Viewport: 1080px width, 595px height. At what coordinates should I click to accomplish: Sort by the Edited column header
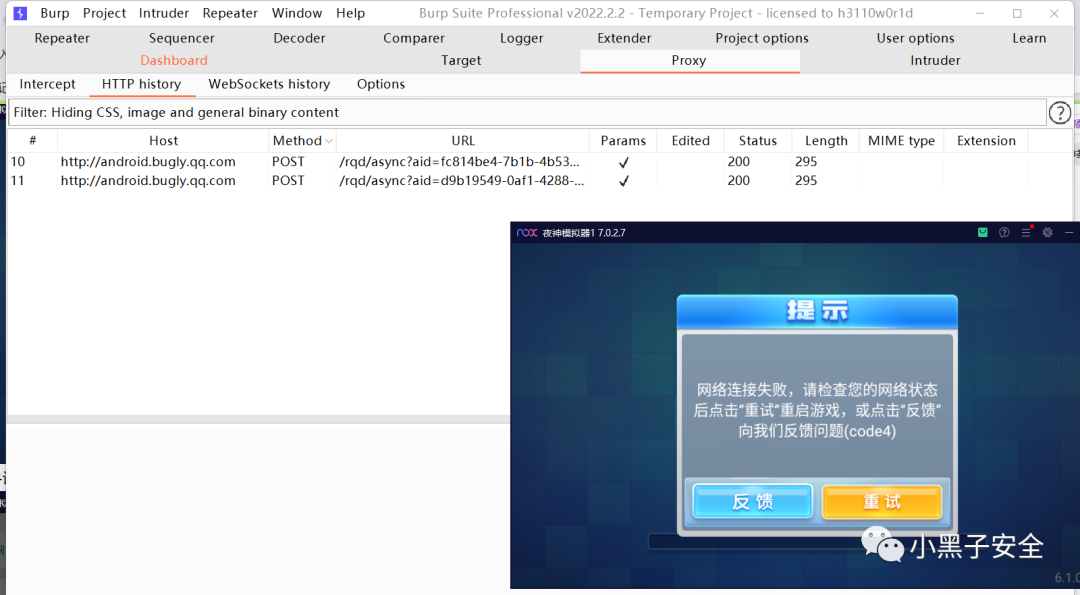tap(690, 140)
